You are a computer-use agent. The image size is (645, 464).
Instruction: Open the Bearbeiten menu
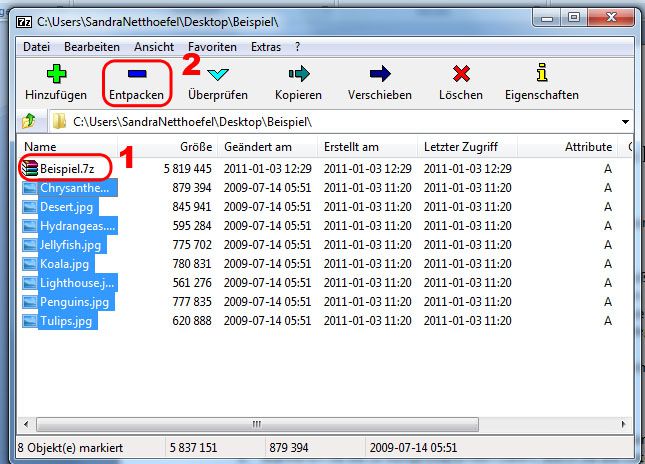point(92,47)
